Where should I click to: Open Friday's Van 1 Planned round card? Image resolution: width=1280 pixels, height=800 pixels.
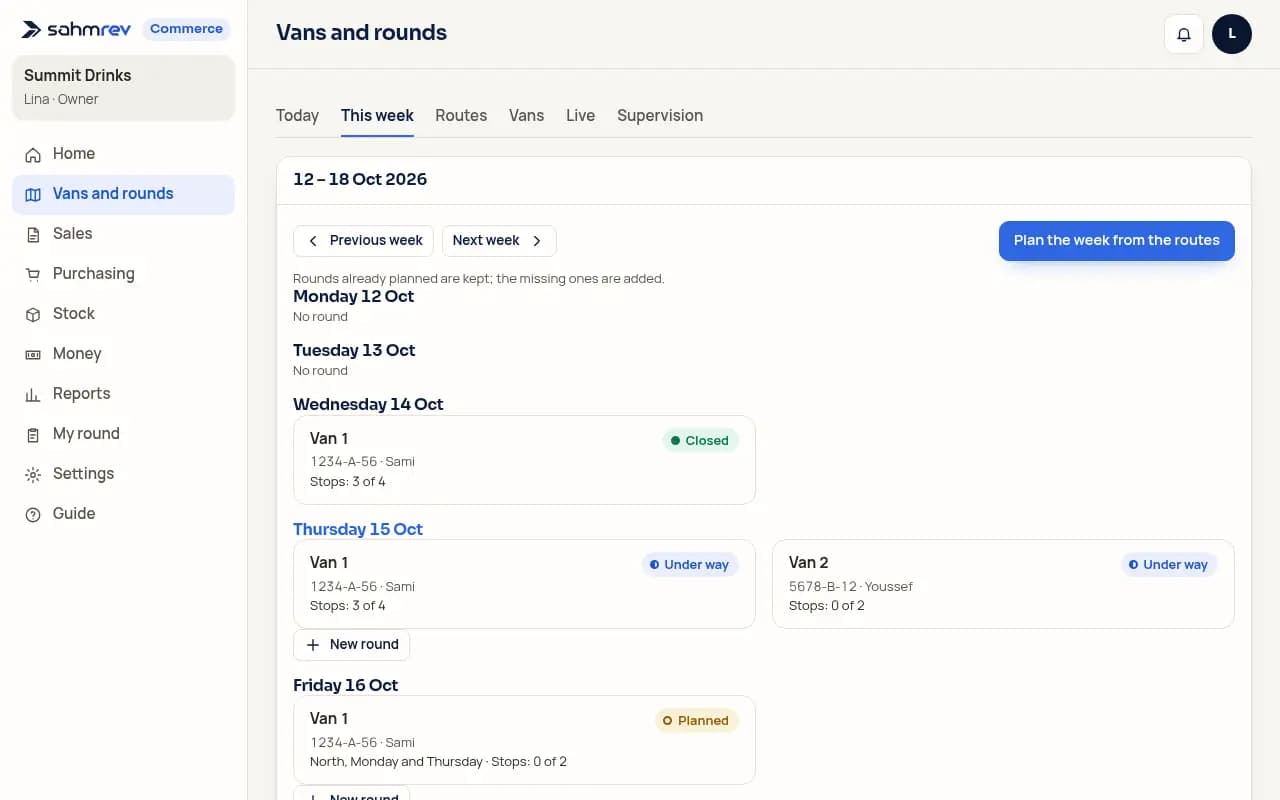coord(524,740)
